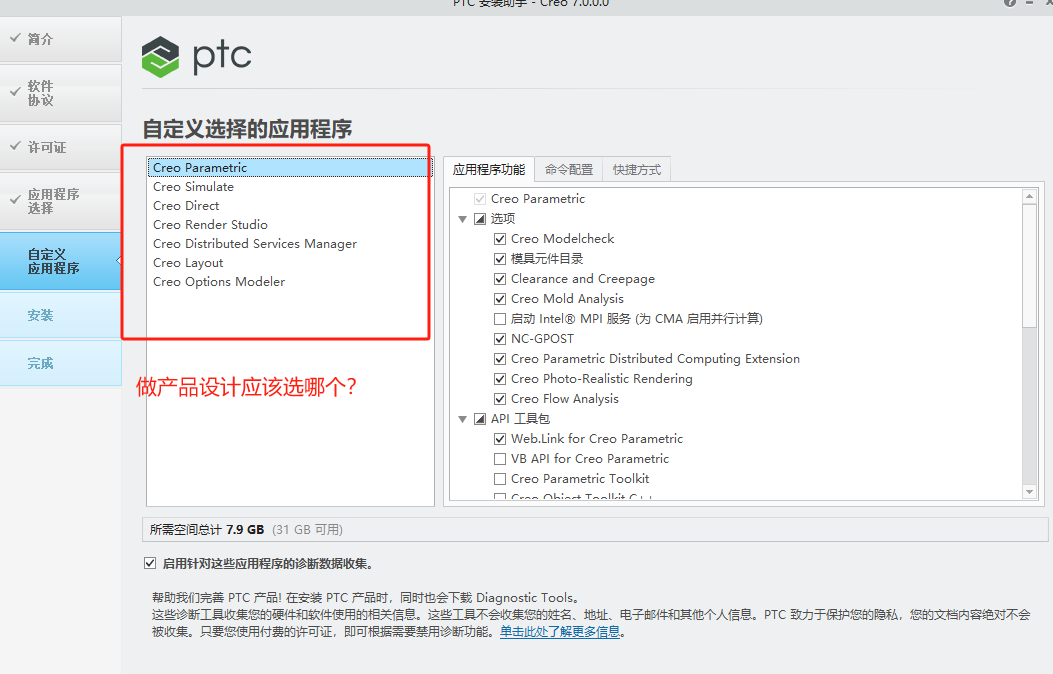Disable Creo Photo-Realistic Rendering
1053x674 pixels.
pos(499,378)
